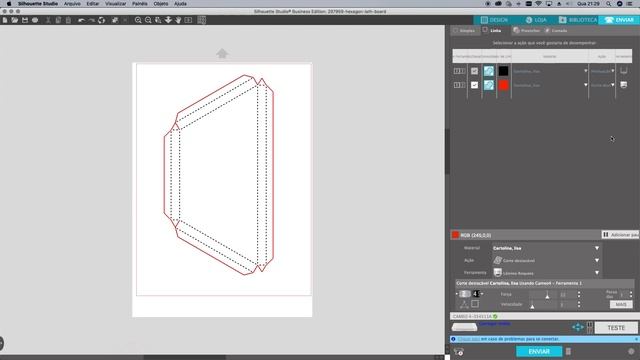
Task: Open the Editar menu
Action: (x=93, y=4)
